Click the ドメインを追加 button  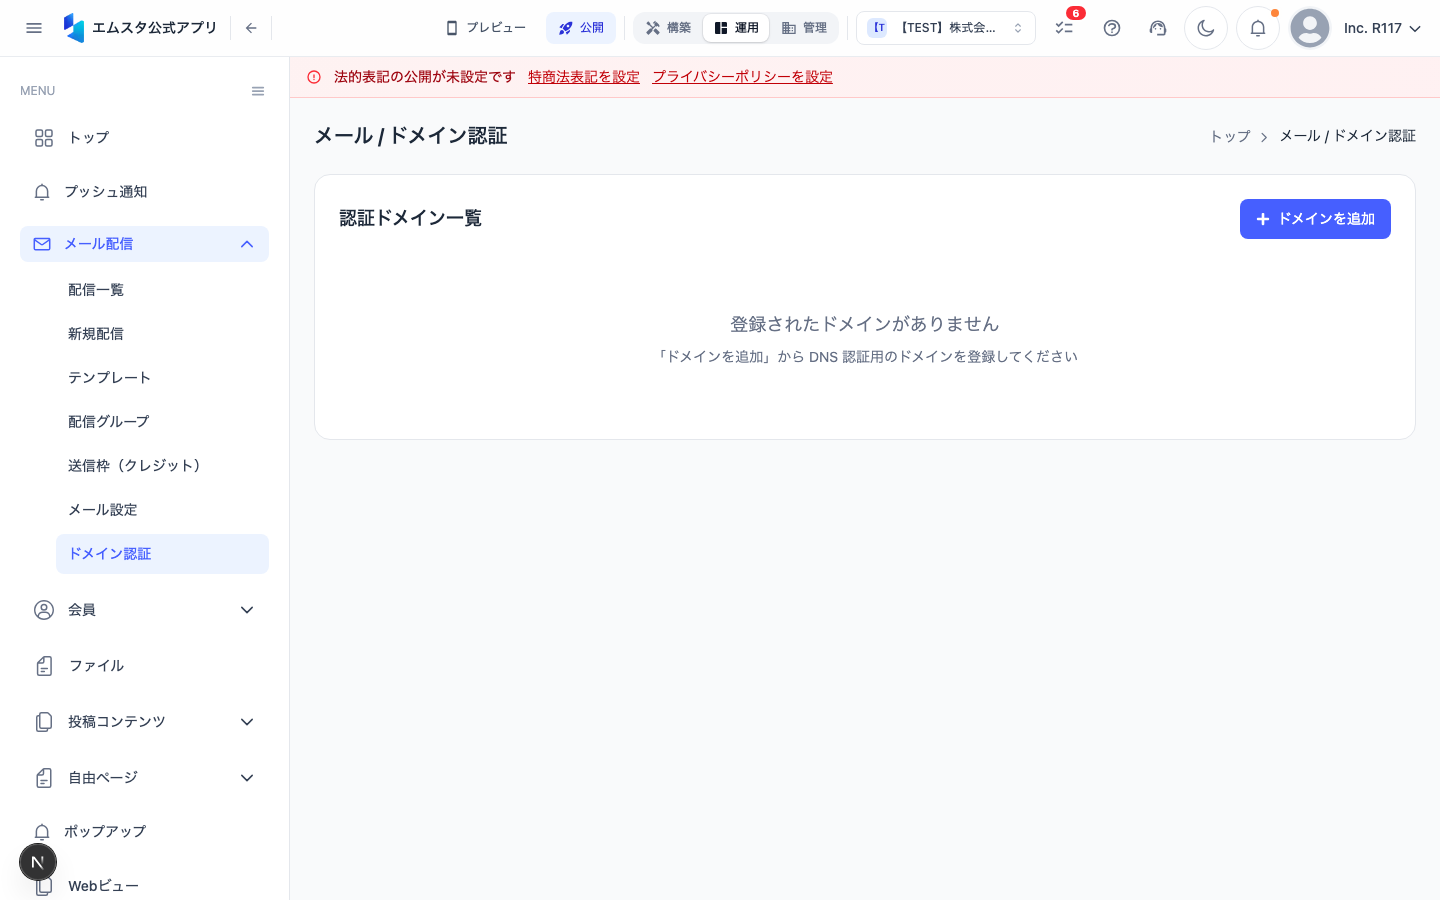pyautogui.click(x=1315, y=219)
